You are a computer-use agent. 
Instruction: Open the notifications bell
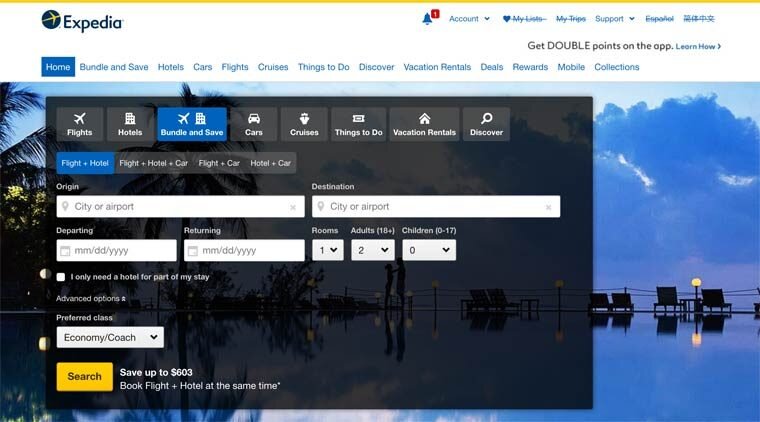[x=427, y=19]
